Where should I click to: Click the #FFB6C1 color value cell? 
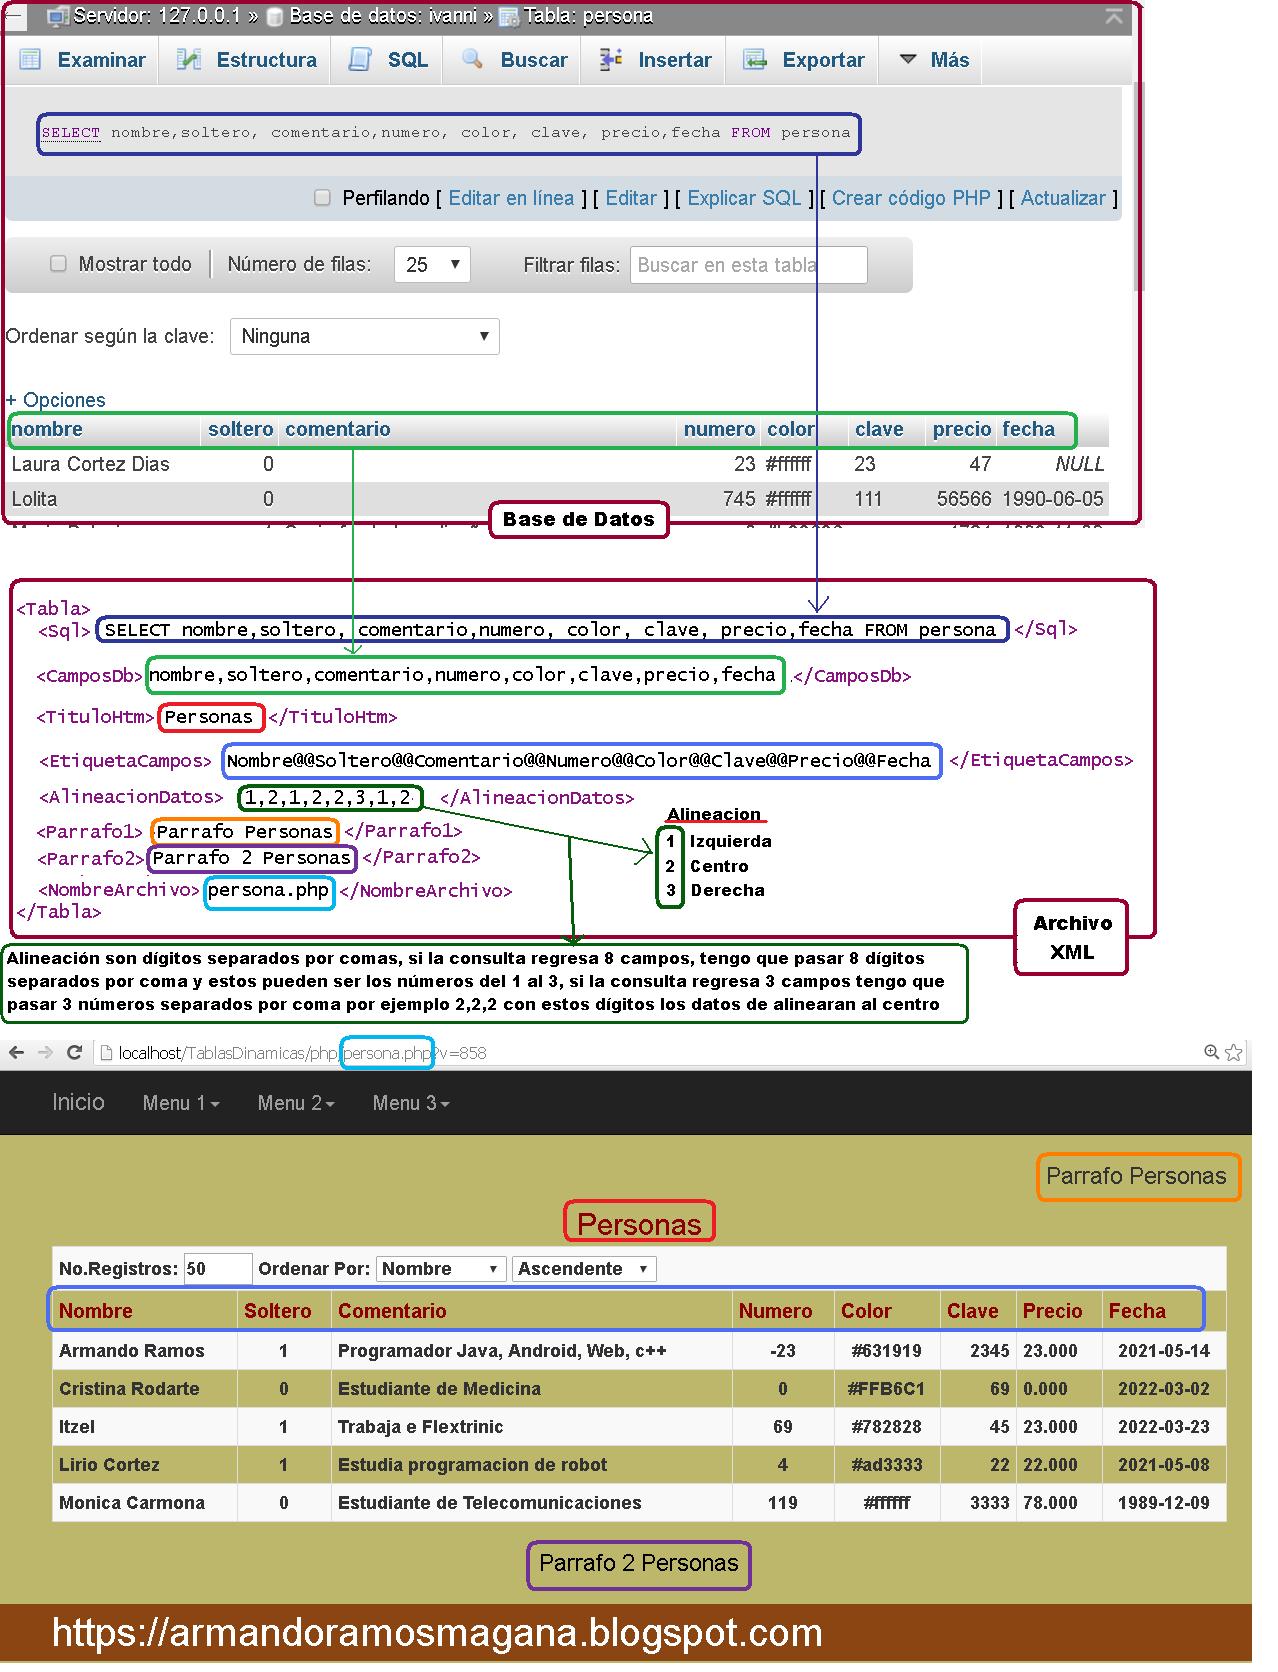click(886, 1389)
